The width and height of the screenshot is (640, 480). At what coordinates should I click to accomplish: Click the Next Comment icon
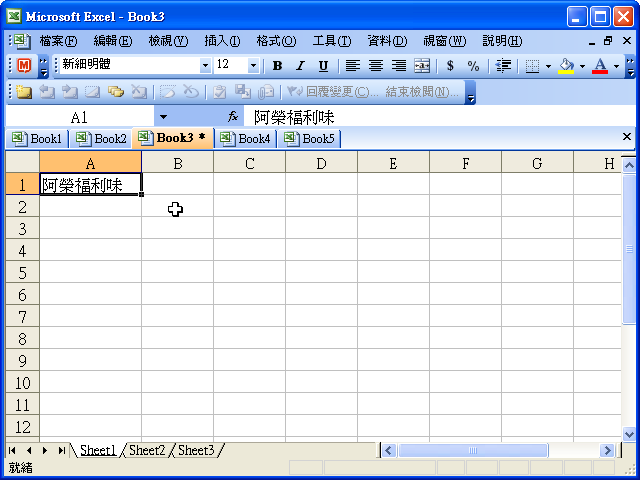coord(70,92)
